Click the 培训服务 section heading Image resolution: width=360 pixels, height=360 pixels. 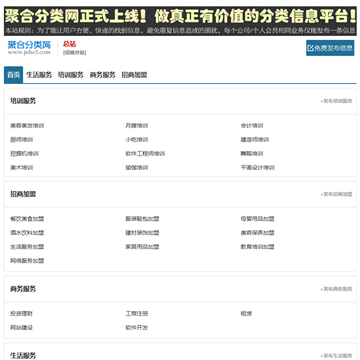(x=23, y=101)
